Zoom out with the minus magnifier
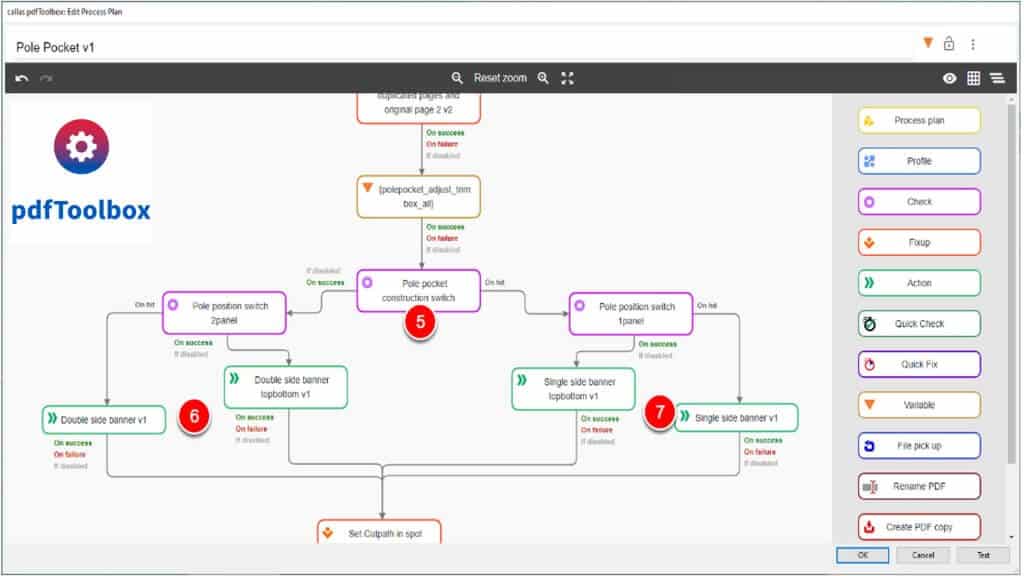The image size is (1024, 576). tap(457, 78)
